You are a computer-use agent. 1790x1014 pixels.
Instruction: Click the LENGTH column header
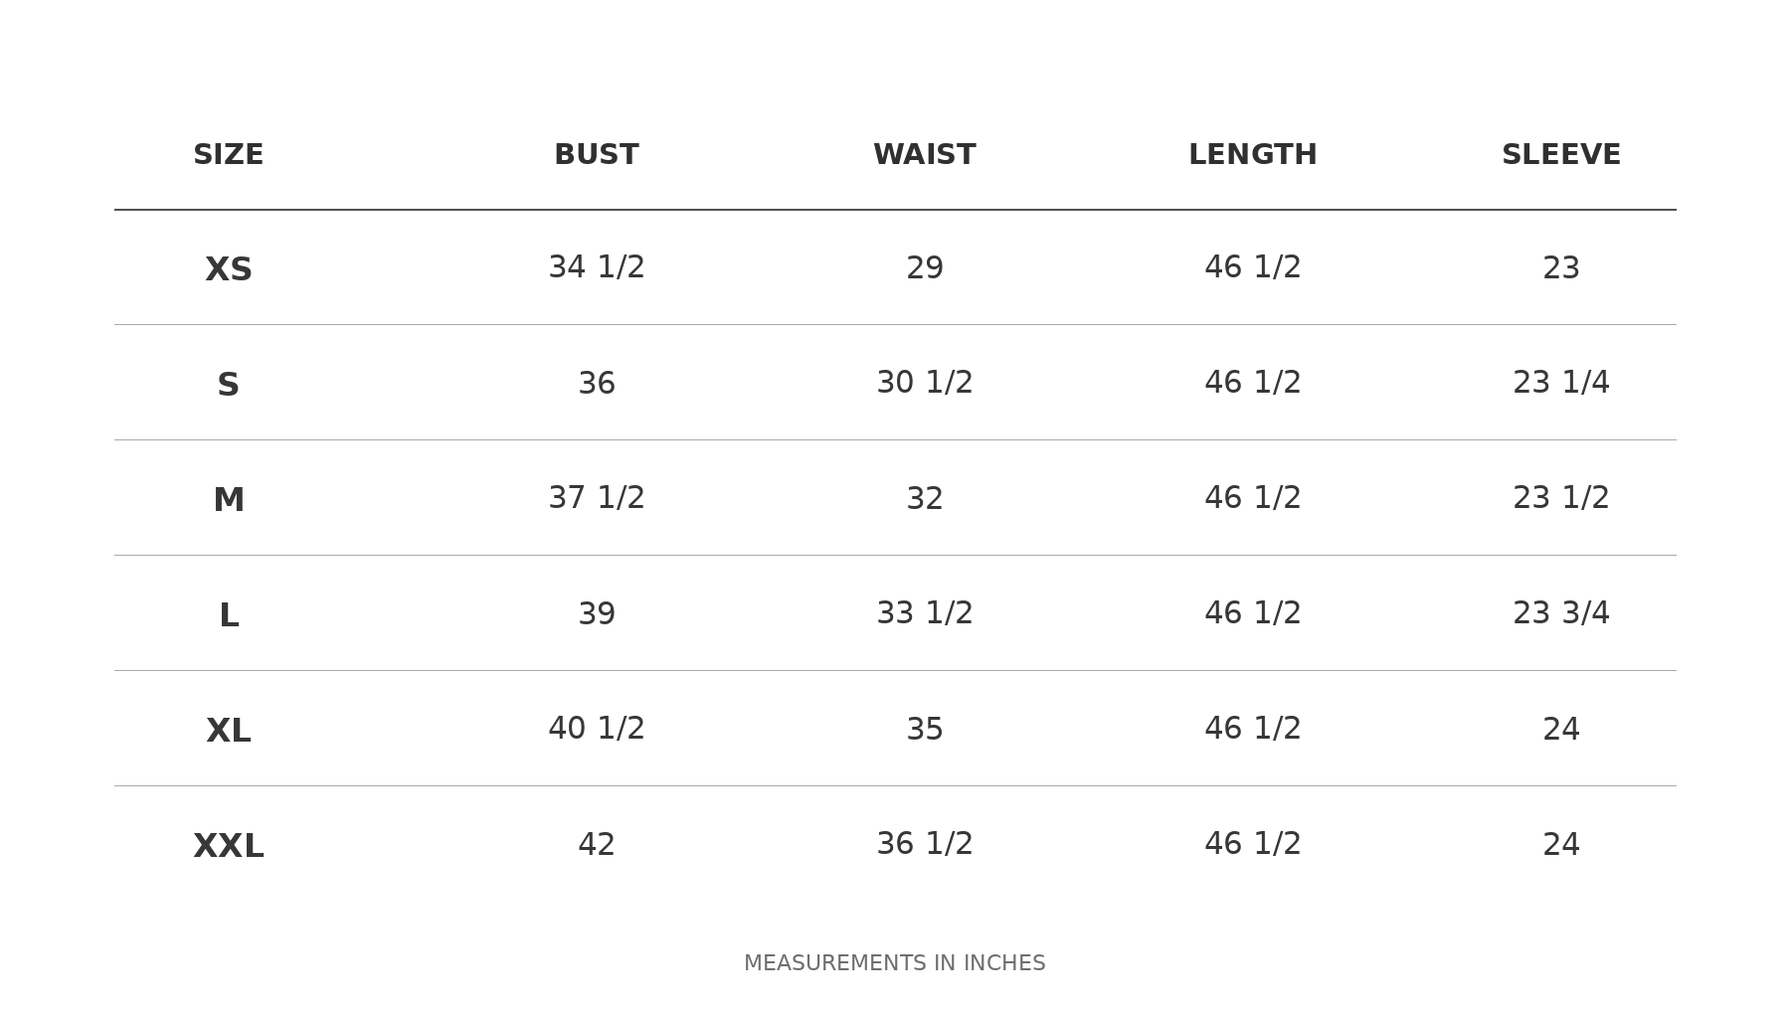1252,155
